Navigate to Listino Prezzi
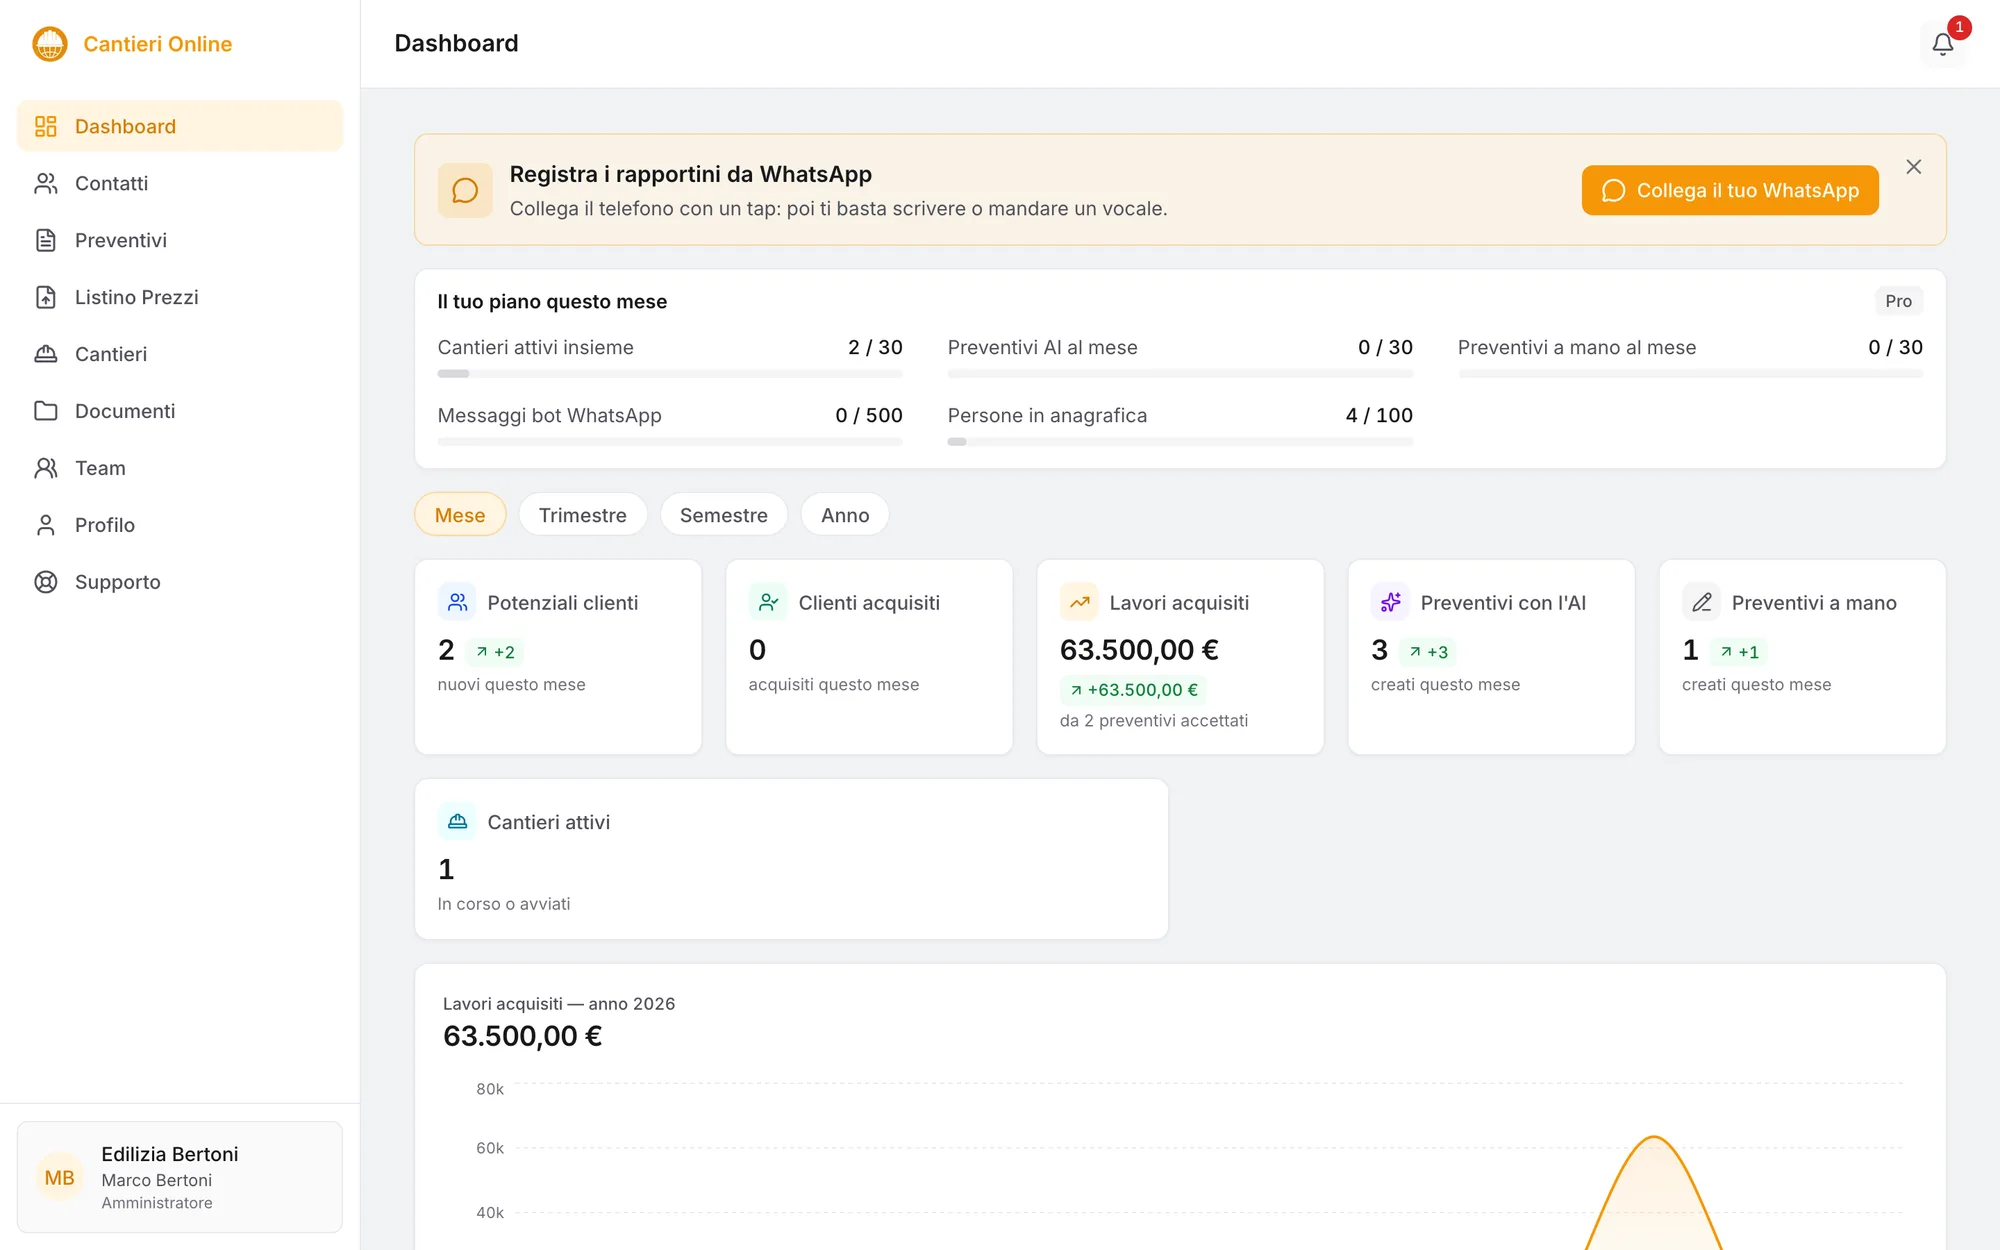 [x=180, y=297]
